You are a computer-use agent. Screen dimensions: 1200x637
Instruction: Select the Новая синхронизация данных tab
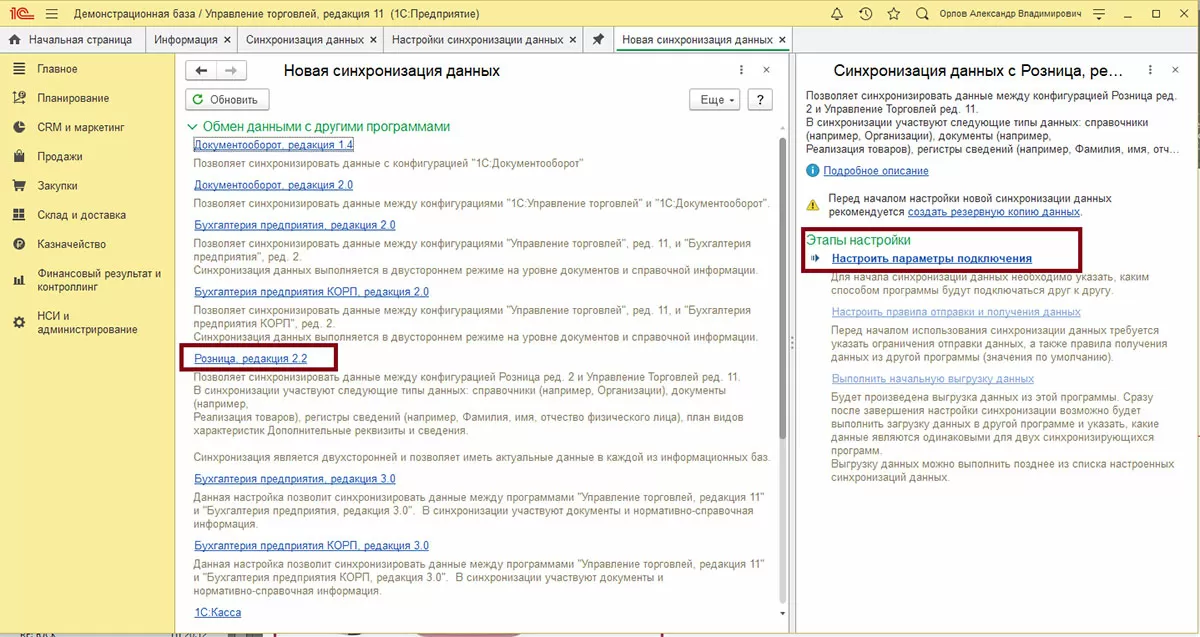tap(697, 39)
